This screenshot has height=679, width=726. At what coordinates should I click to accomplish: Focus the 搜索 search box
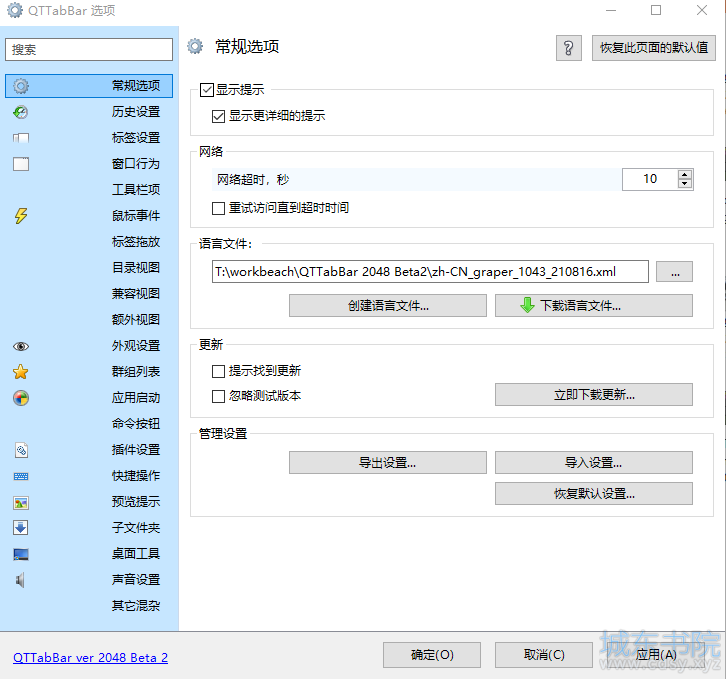point(89,50)
